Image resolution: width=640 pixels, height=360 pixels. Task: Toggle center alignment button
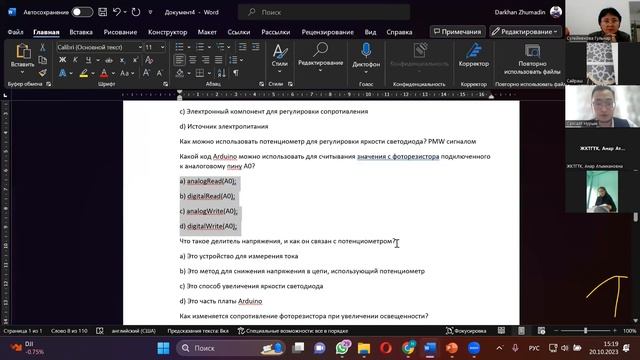(x=193, y=60)
